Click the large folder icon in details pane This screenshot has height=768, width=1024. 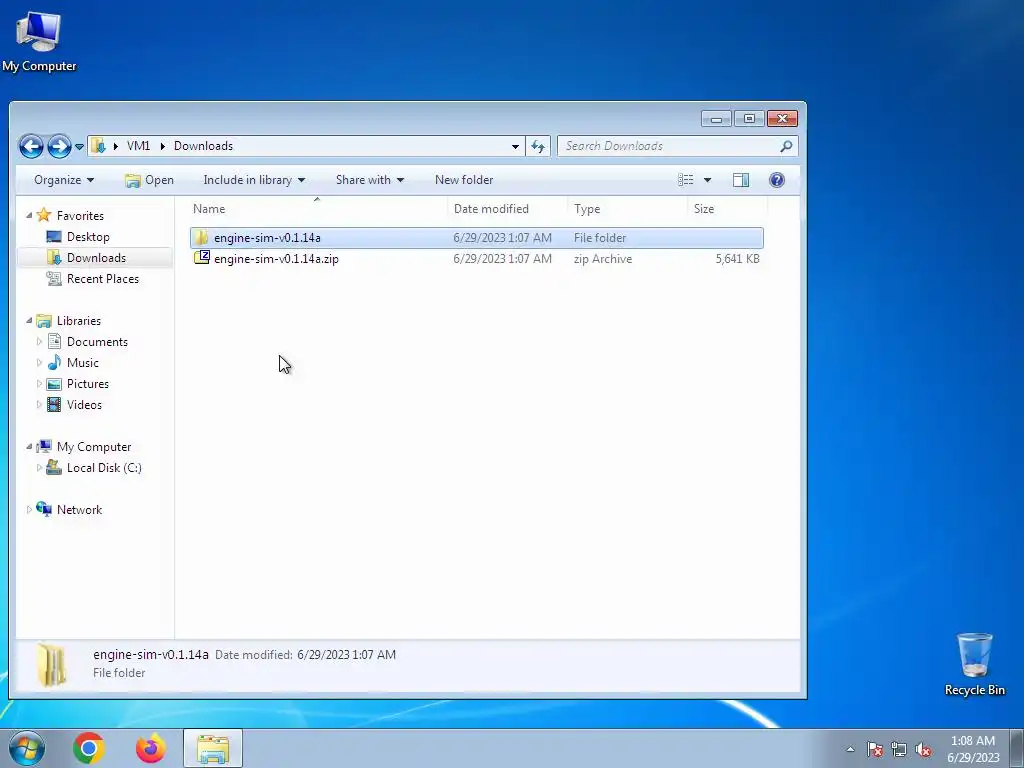pyautogui.click(x=51, y=665)
